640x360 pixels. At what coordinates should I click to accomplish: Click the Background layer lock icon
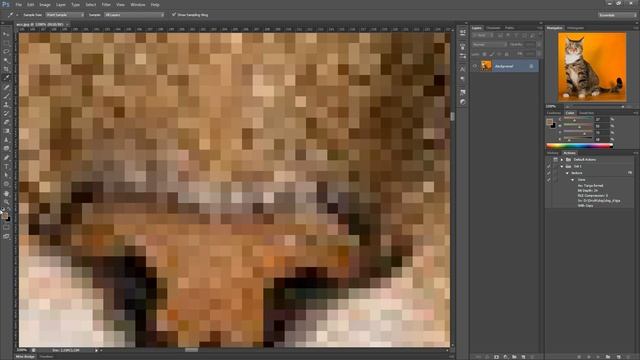pyautogui.click(x=531, y=66)
